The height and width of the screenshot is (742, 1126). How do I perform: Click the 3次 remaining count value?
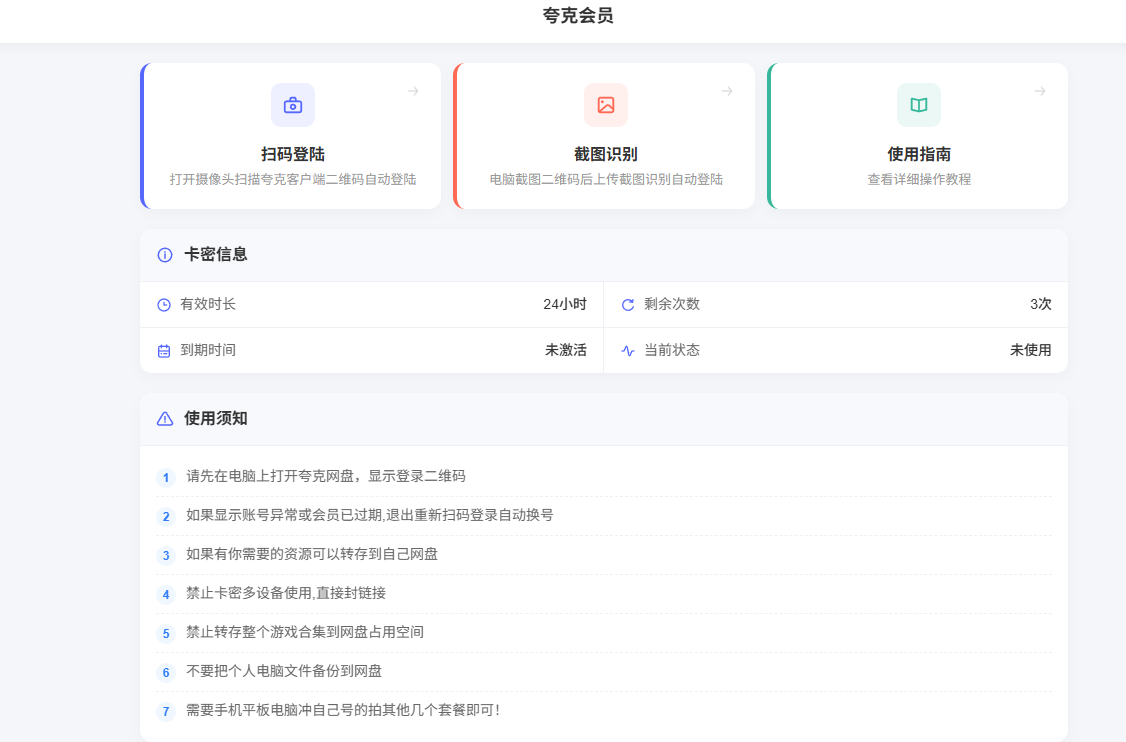tap(1040, 304)
